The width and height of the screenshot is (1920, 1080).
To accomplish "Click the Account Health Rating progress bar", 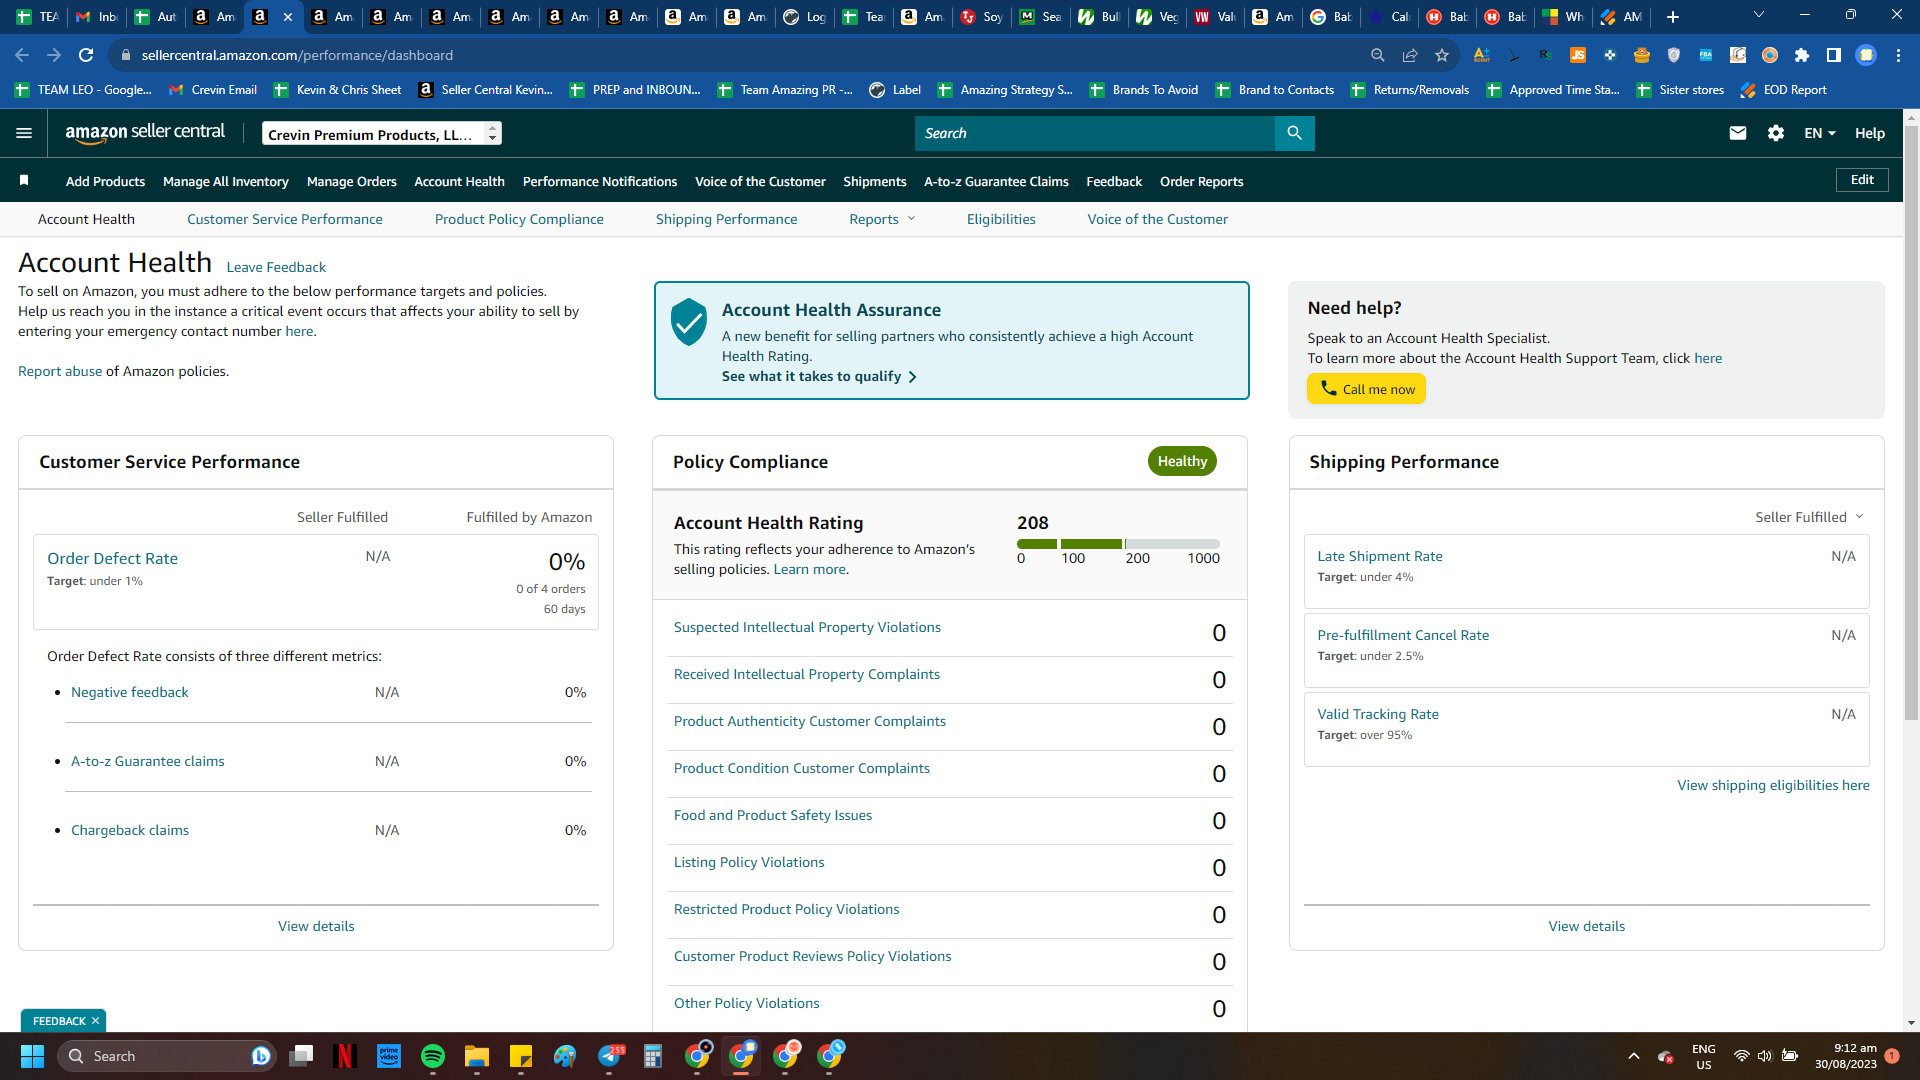I will pos(1118,544).
